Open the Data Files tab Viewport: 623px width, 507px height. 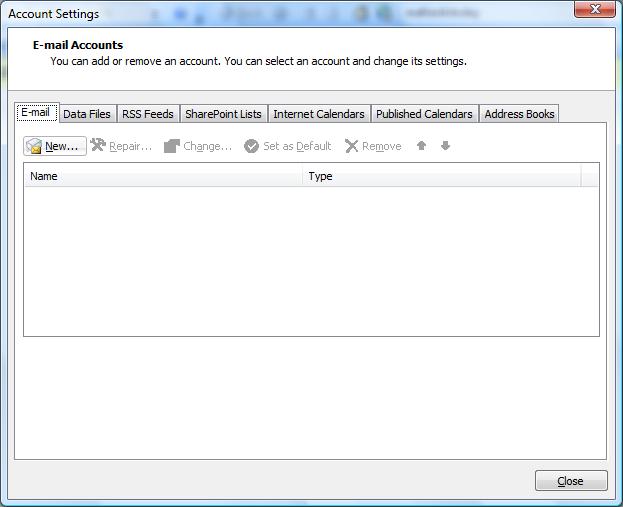(87, 114)
